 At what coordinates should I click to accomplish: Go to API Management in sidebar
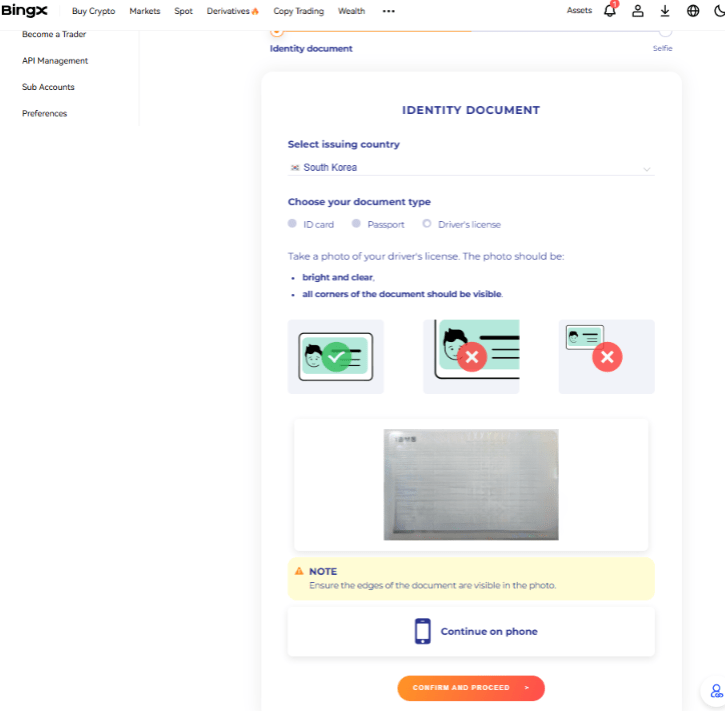tap(55, 61)
